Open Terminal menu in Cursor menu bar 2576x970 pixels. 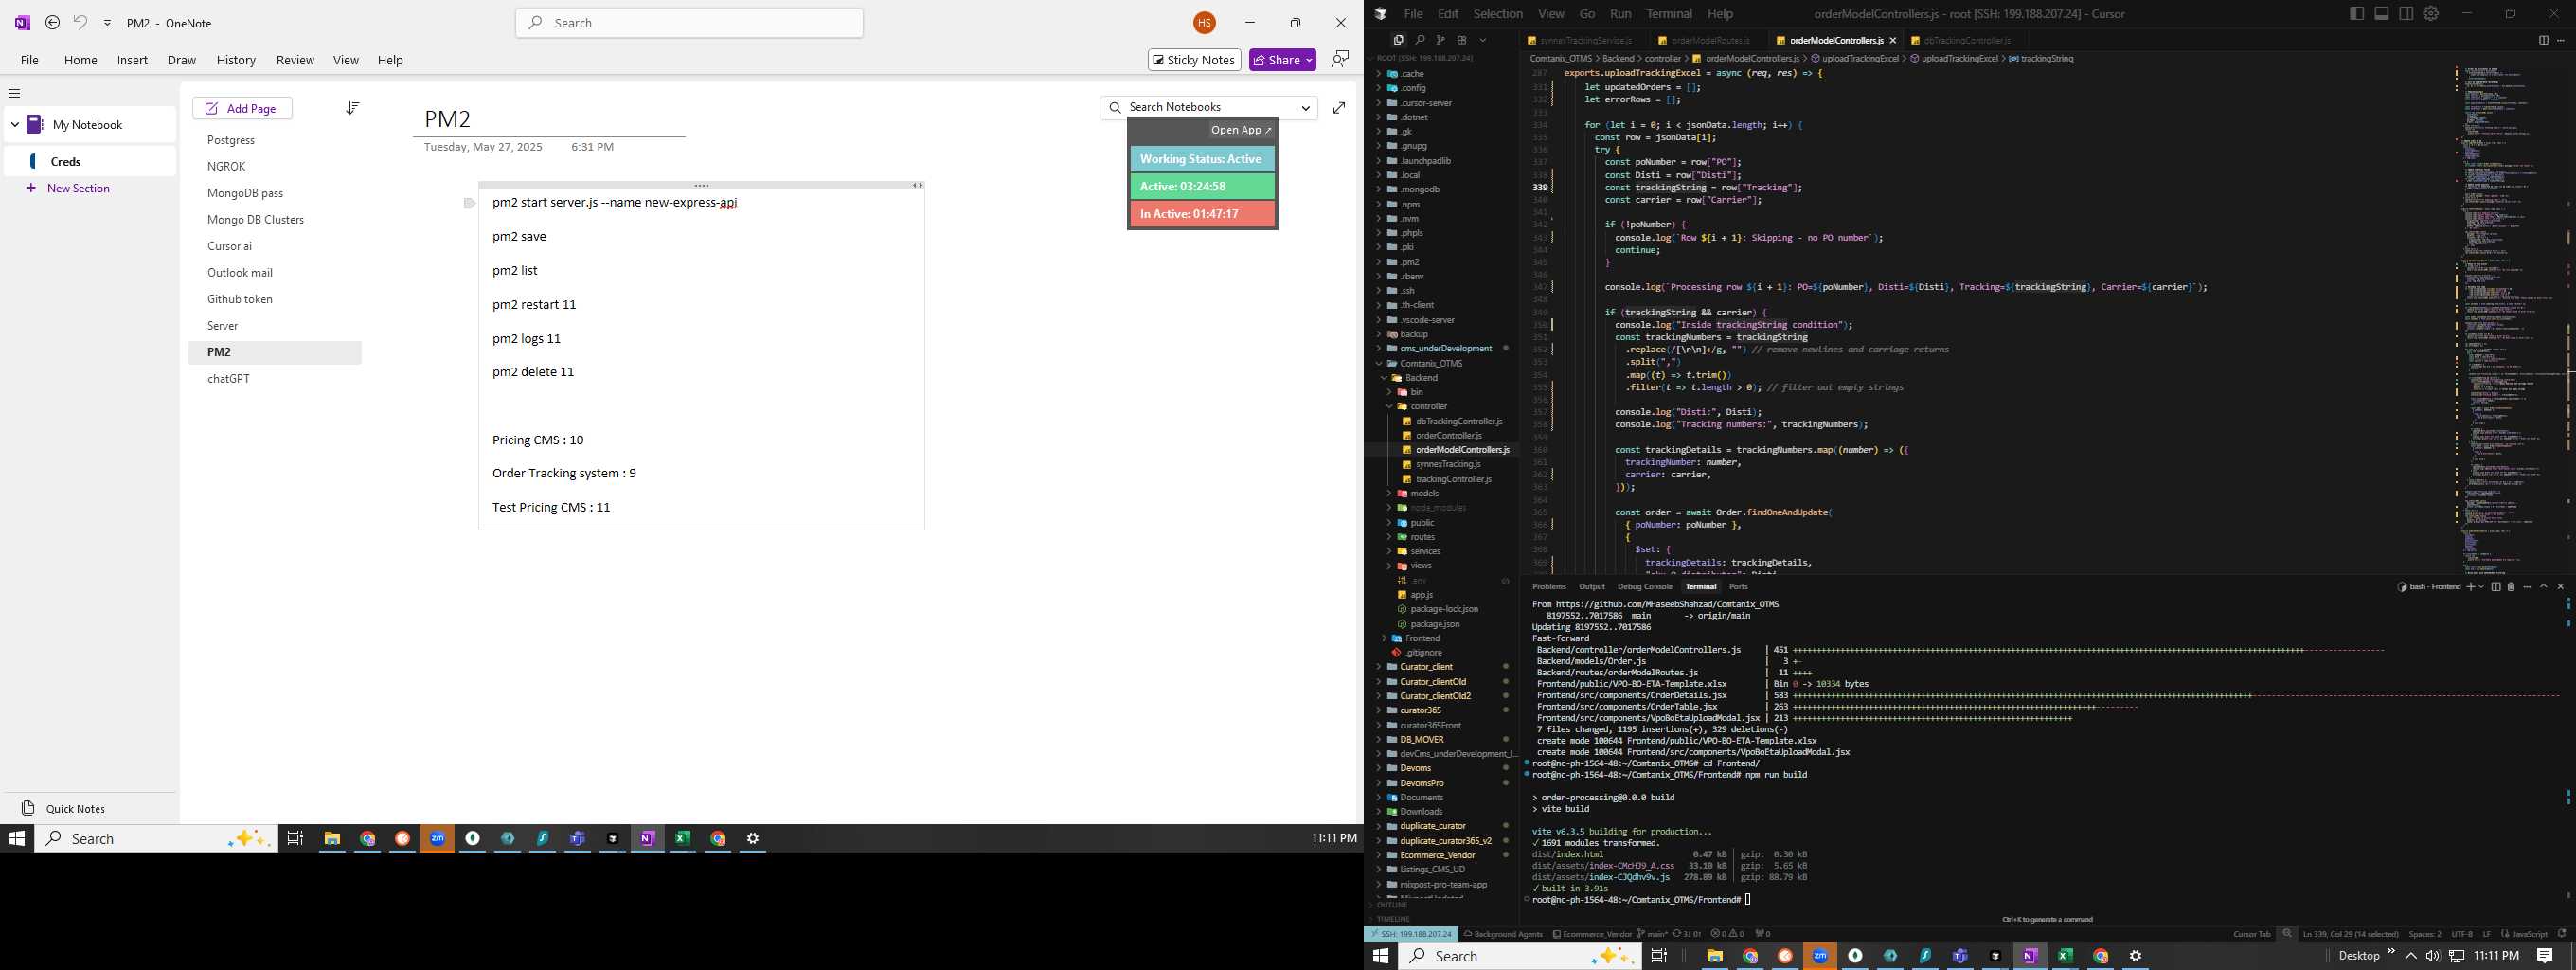1669,14
